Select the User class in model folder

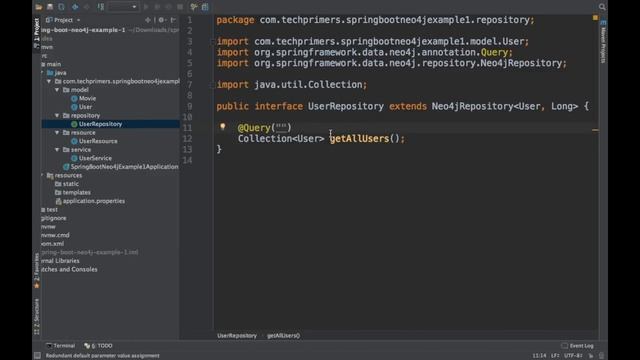[82, 107]
